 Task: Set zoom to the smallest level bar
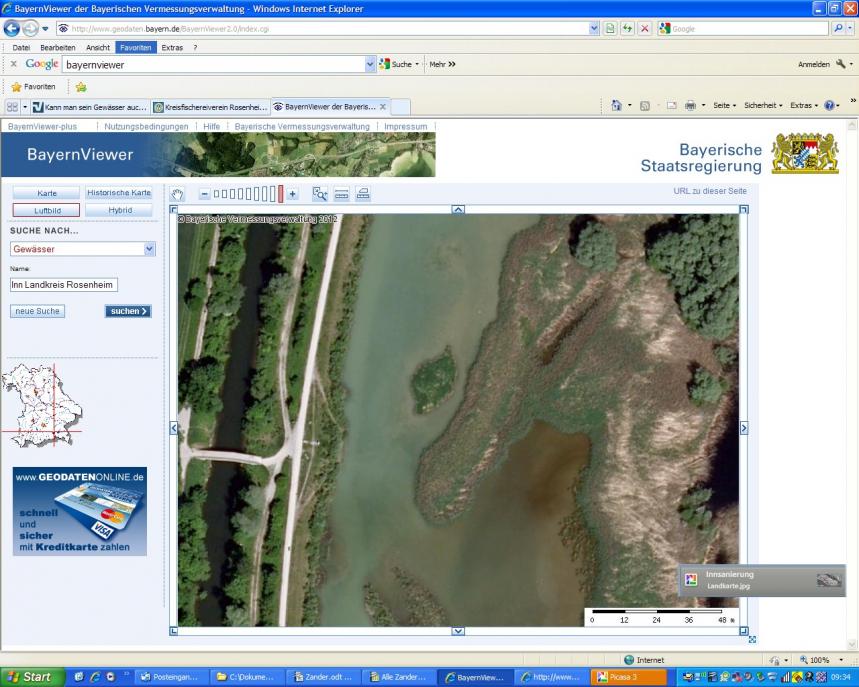point(216,194)
